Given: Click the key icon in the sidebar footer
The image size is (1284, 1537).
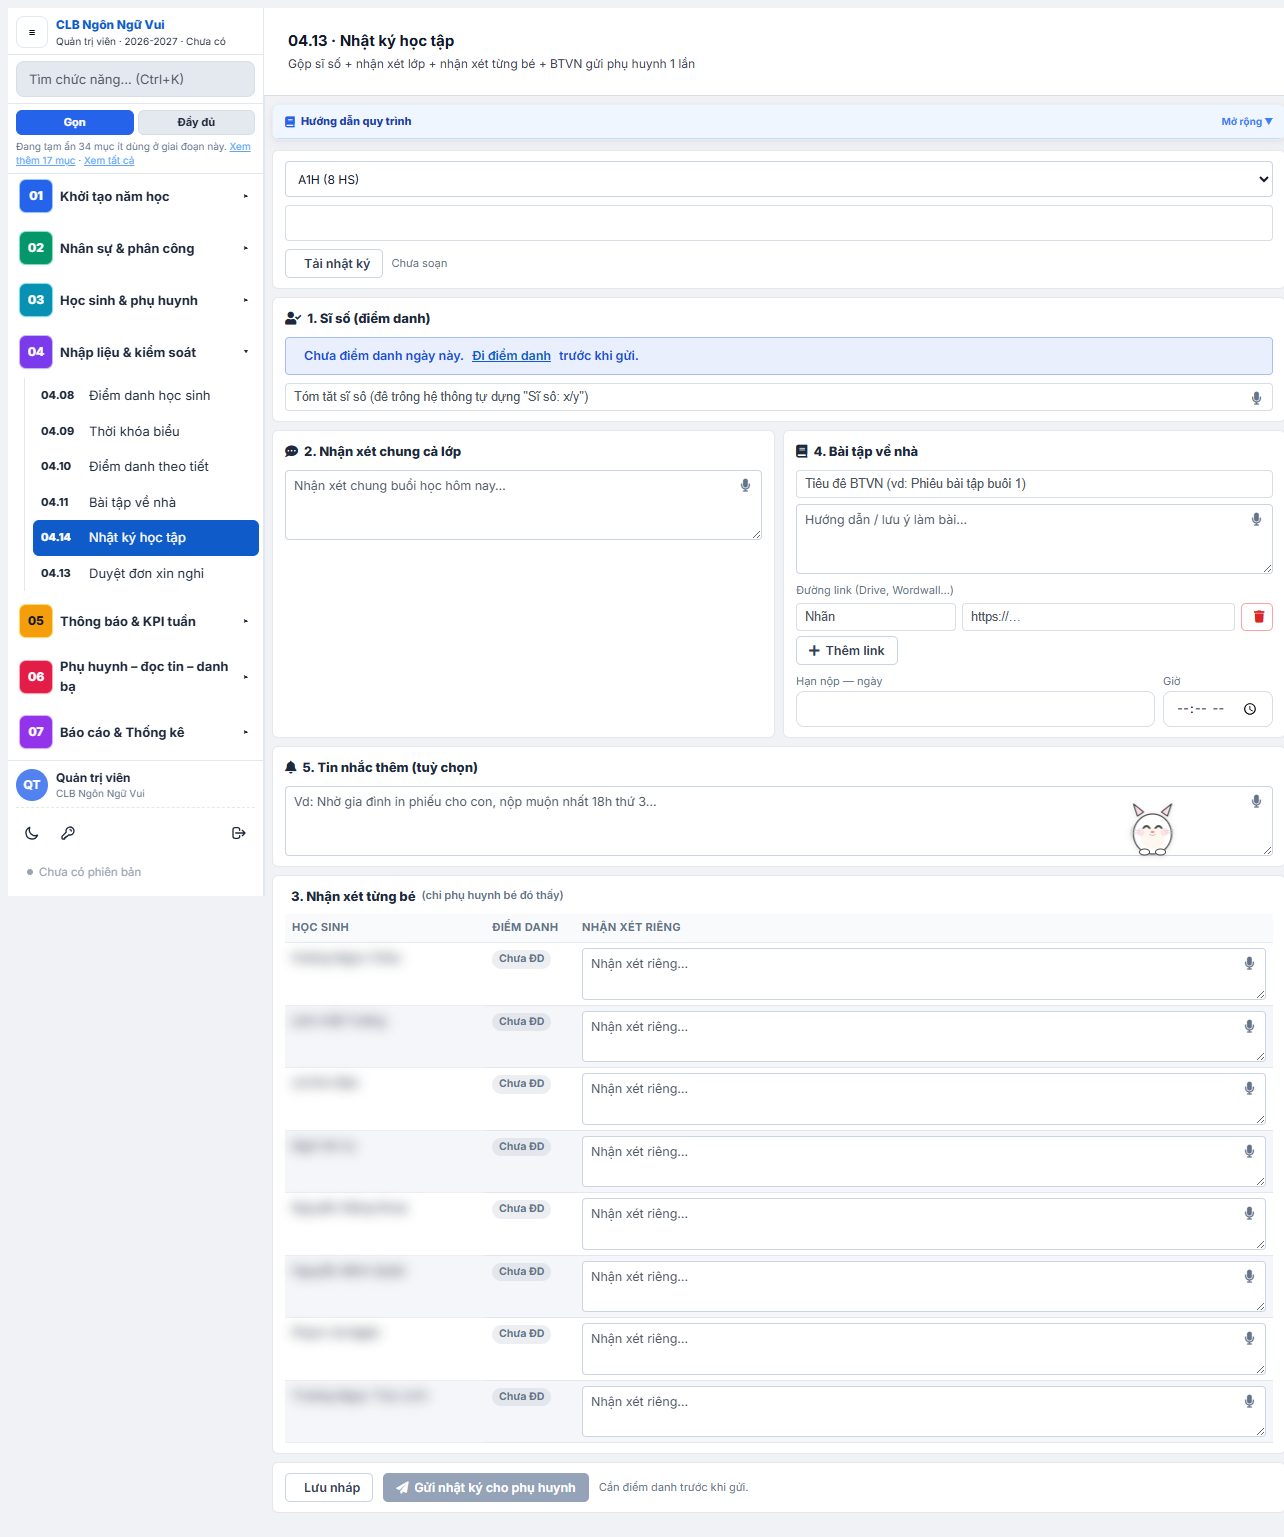Looking at the screenshot, I should tap(68, 833).
